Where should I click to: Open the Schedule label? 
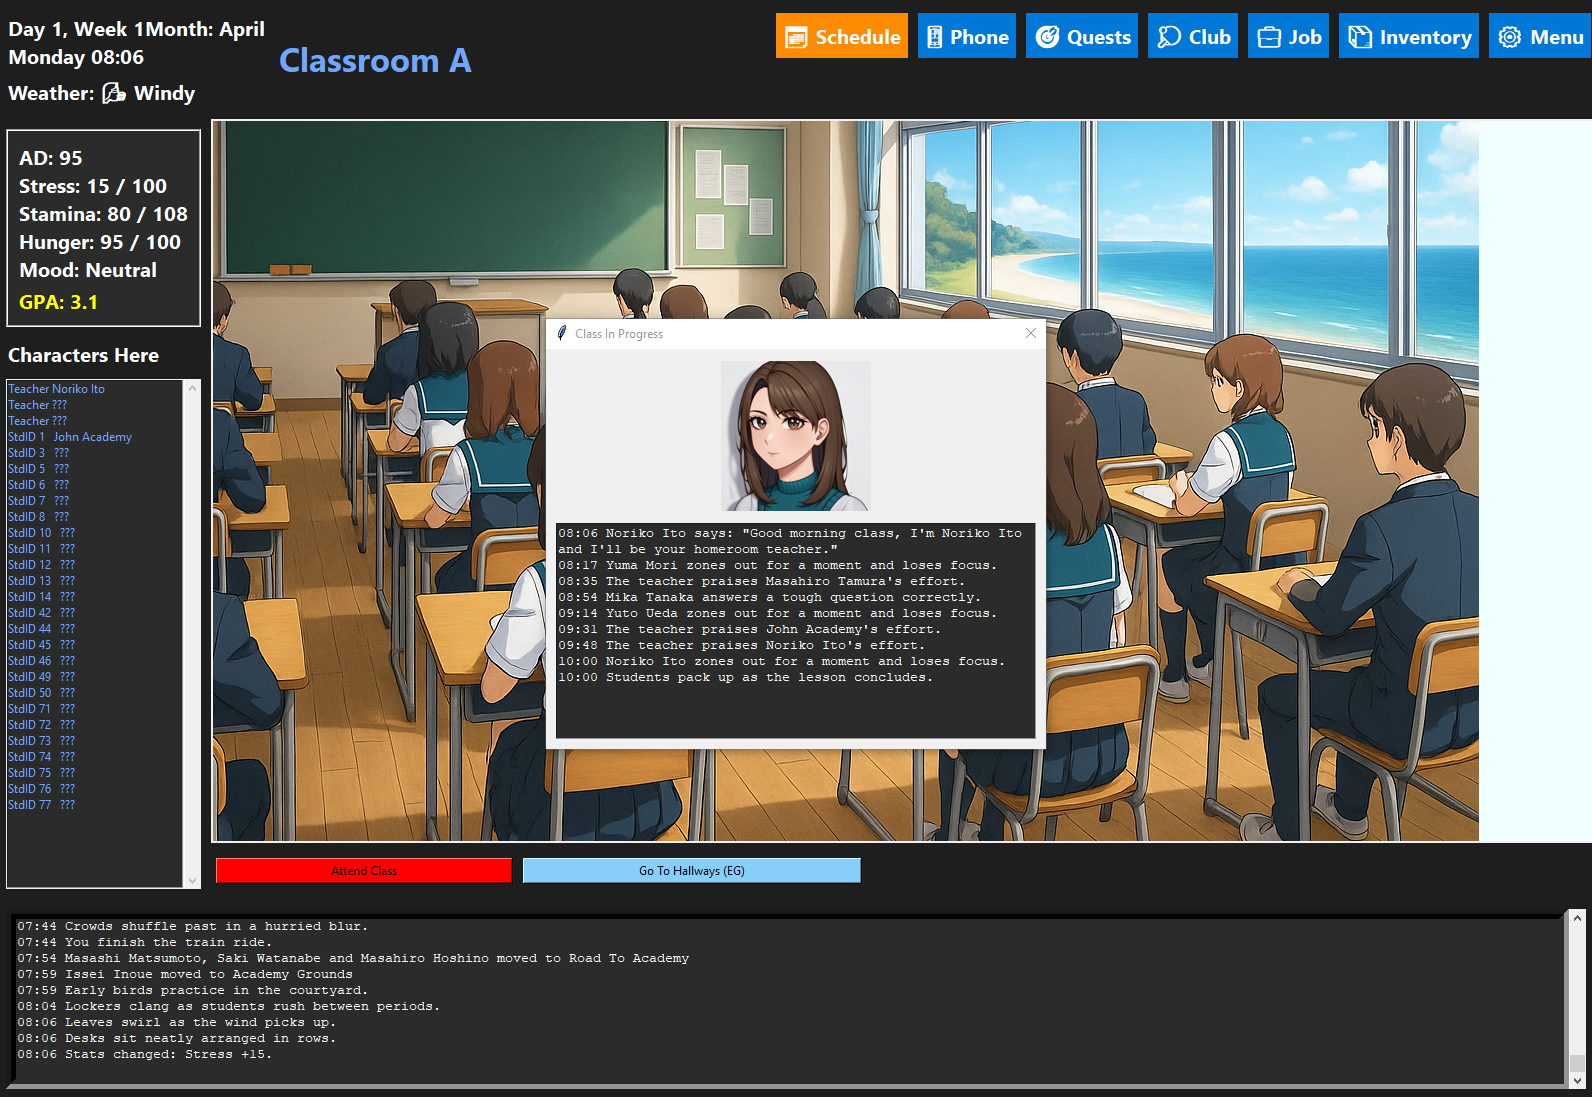[x=857, y=37]
